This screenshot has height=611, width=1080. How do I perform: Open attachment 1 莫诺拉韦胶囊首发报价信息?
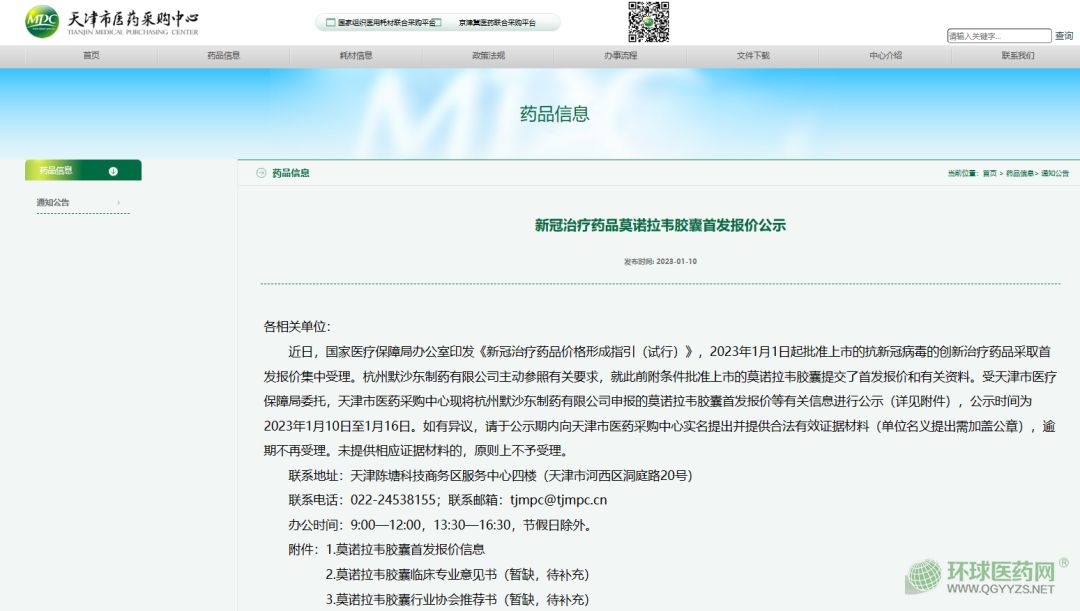[410, 549]
